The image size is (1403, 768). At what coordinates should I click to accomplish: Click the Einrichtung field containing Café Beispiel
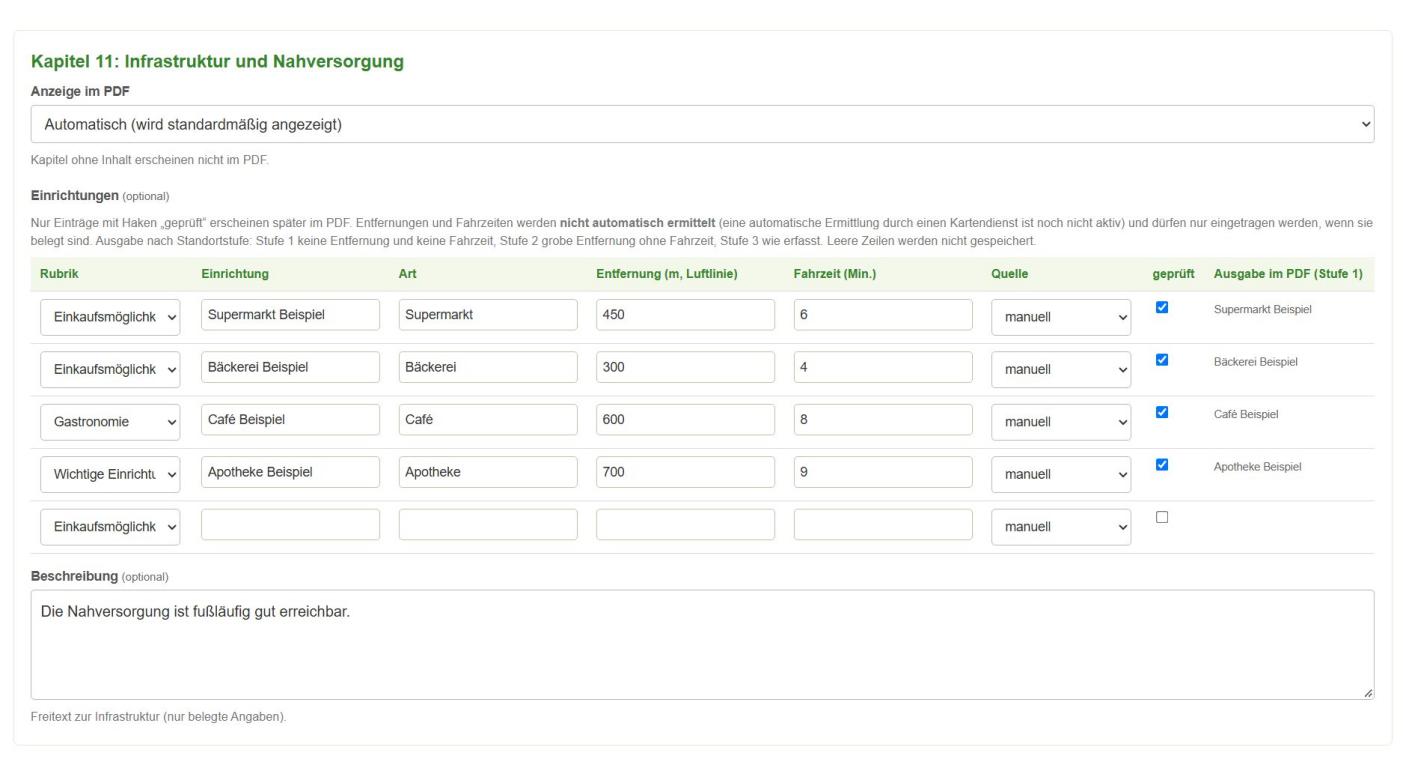pos(290,420)
